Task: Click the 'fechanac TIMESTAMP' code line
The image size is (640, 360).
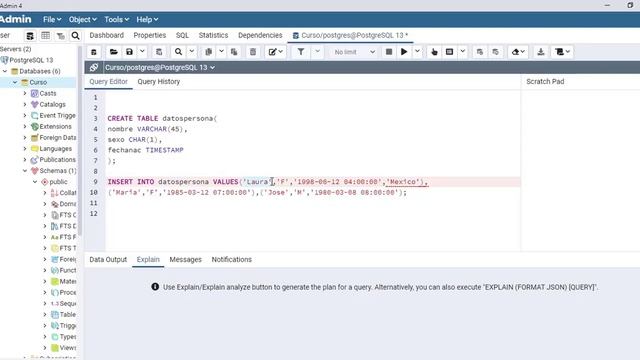Action: click(145, 150)
